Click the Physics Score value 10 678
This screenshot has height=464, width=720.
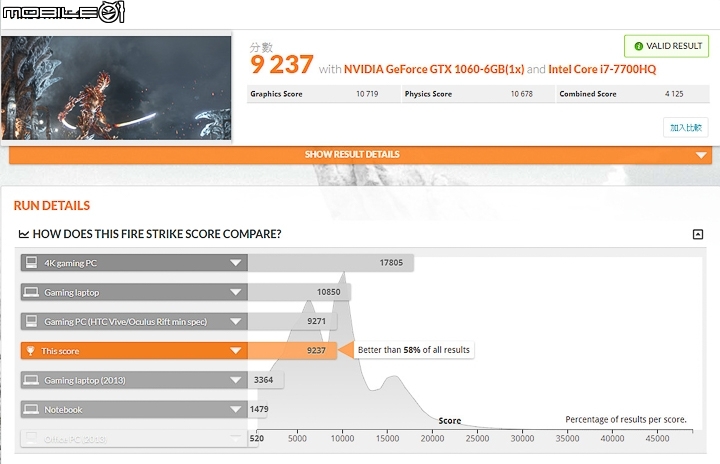(522, 94)
